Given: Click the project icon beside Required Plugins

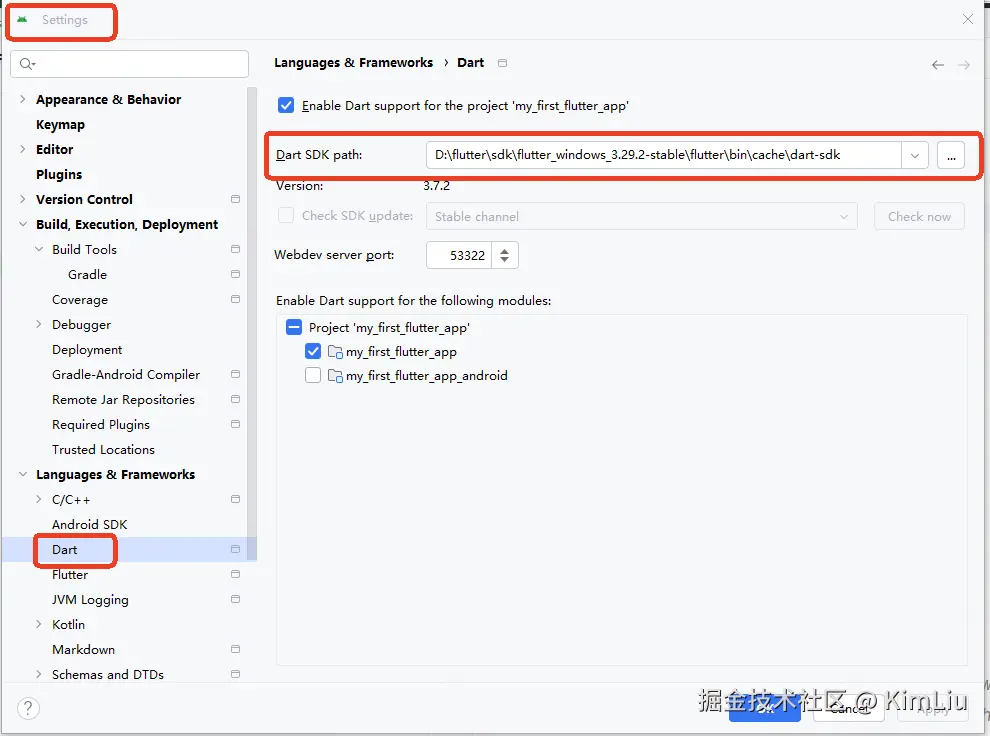Looking at the screenshot, I should pos(236,424).
